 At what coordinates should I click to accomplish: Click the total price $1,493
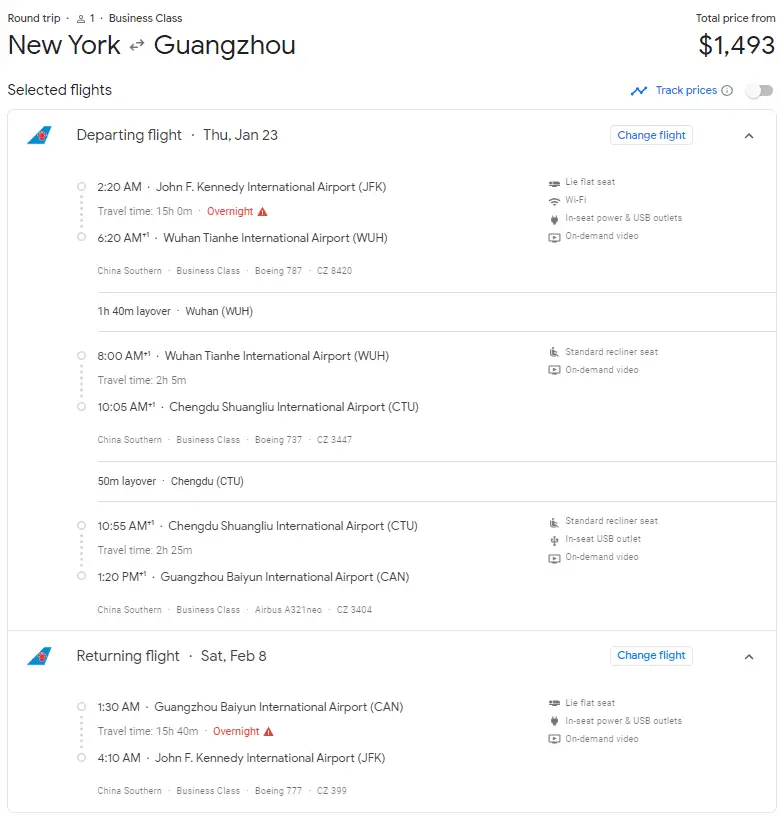click(736, 45)
